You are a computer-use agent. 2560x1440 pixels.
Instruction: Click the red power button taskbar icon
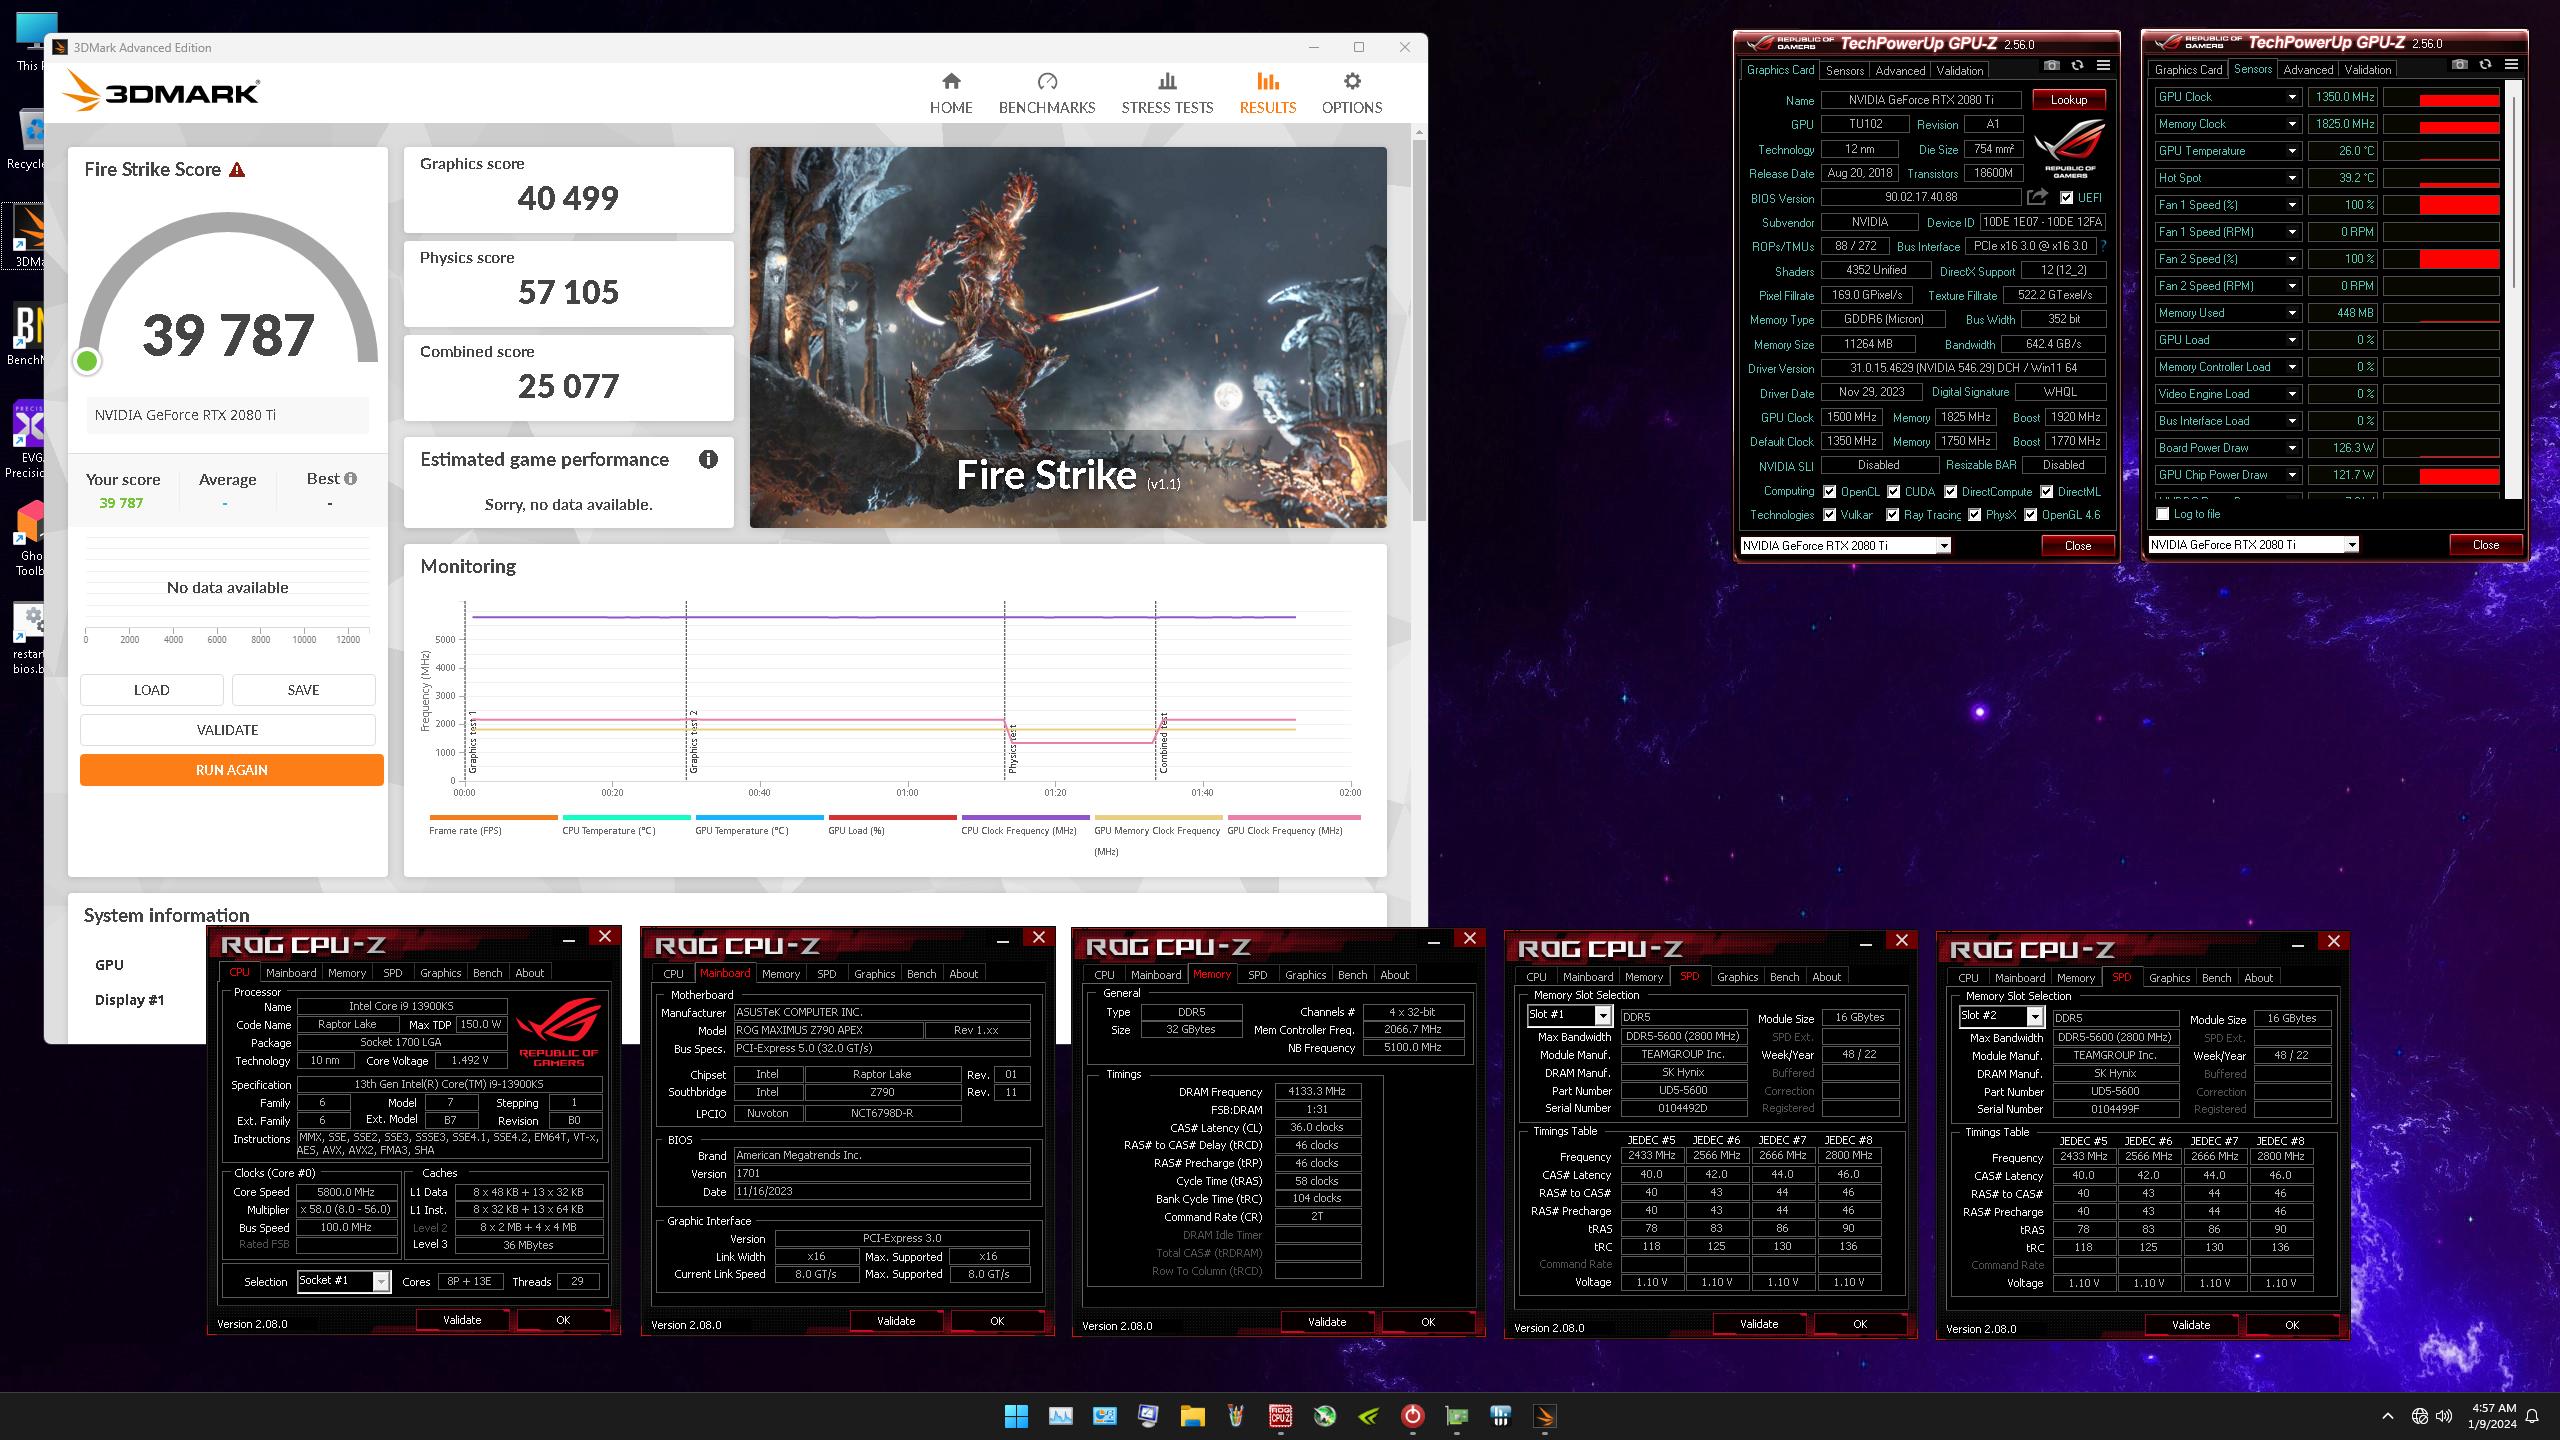[1412, 1416]
